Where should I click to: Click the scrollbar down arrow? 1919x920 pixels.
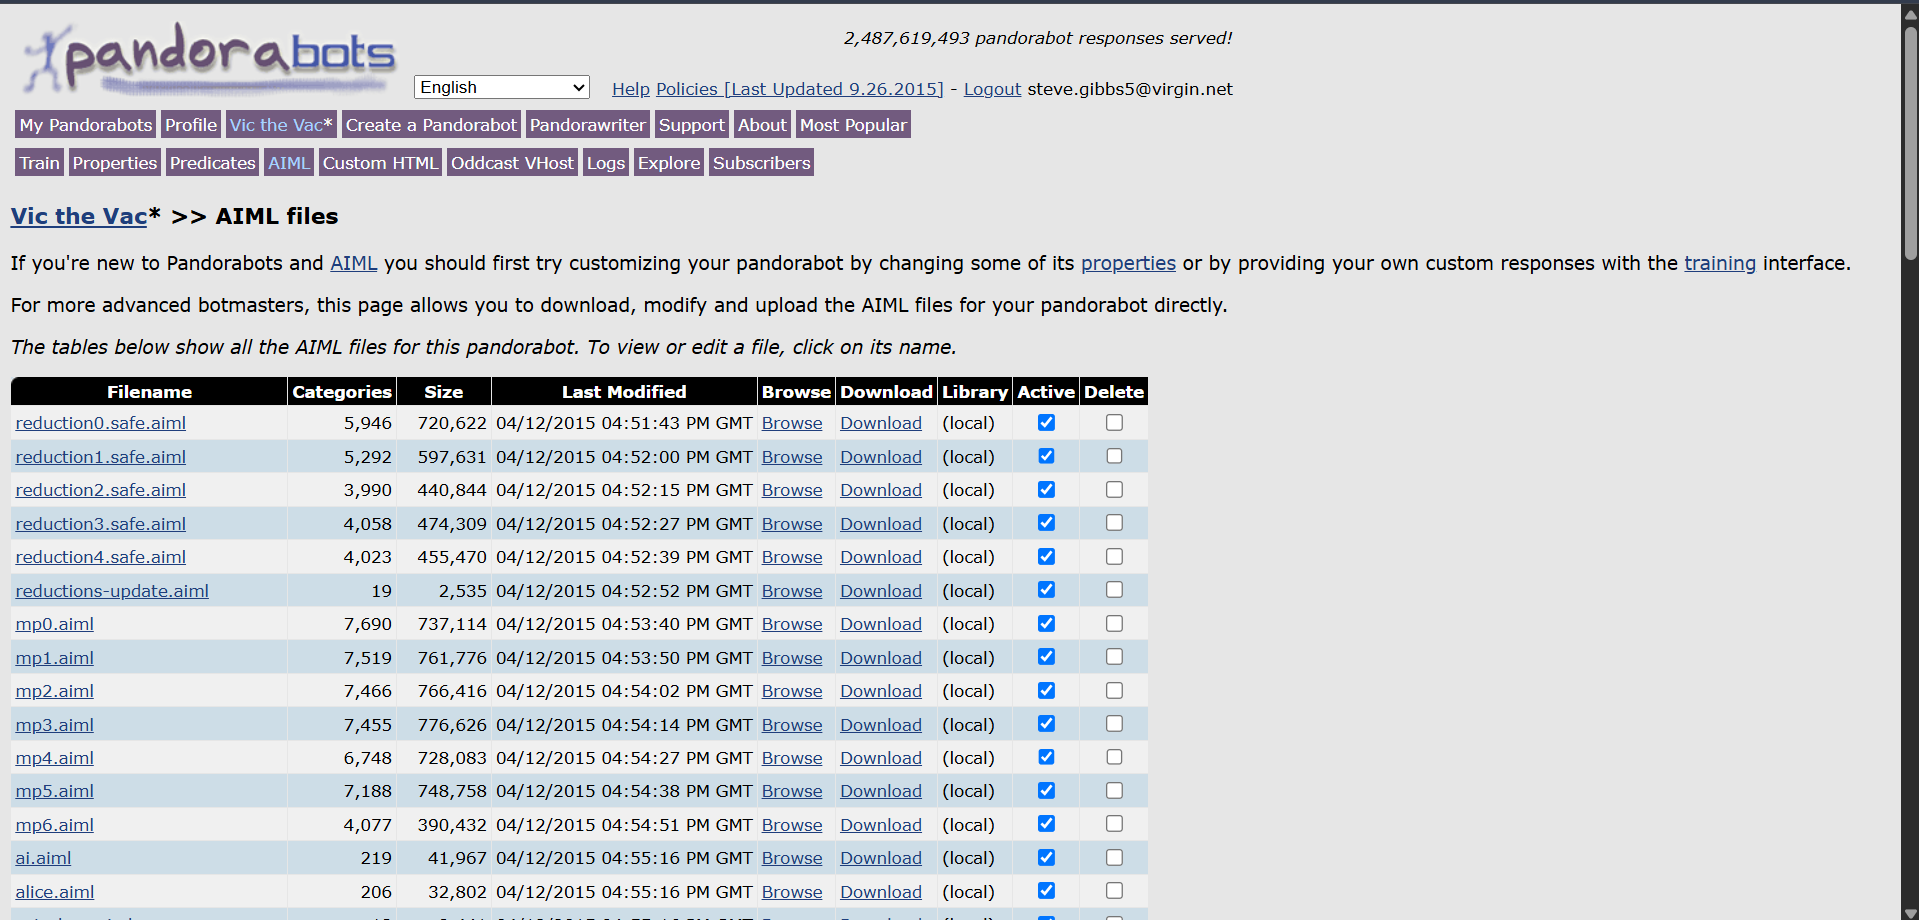click(1910, 912)
